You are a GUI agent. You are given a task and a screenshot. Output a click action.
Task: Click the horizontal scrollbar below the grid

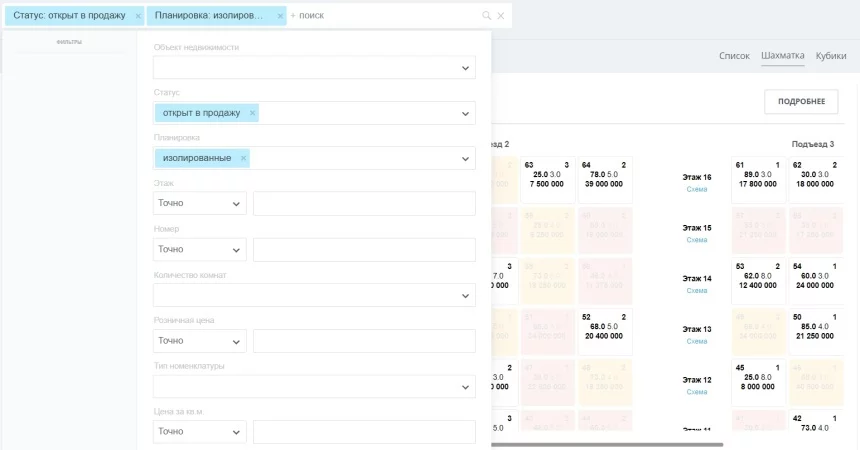(607, 445)
